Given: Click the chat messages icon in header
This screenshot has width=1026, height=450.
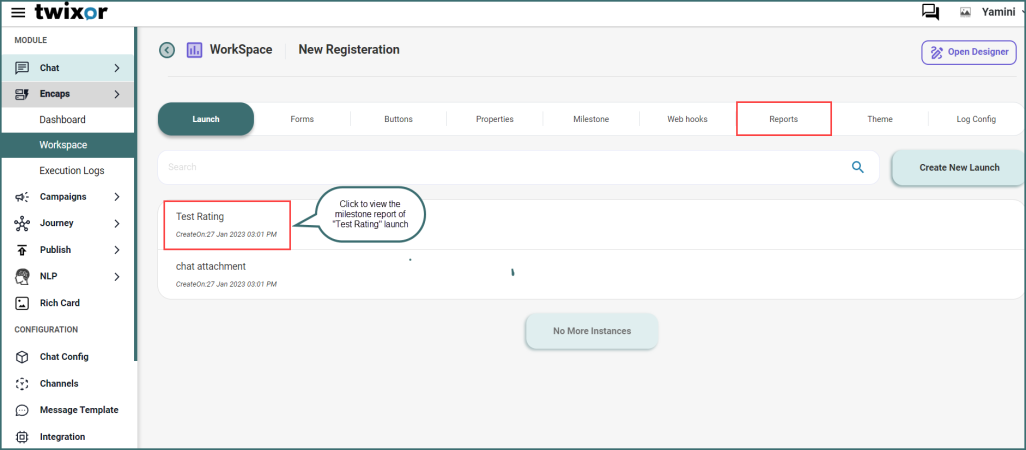Looking at the screenshot, I should coord(930,12).
